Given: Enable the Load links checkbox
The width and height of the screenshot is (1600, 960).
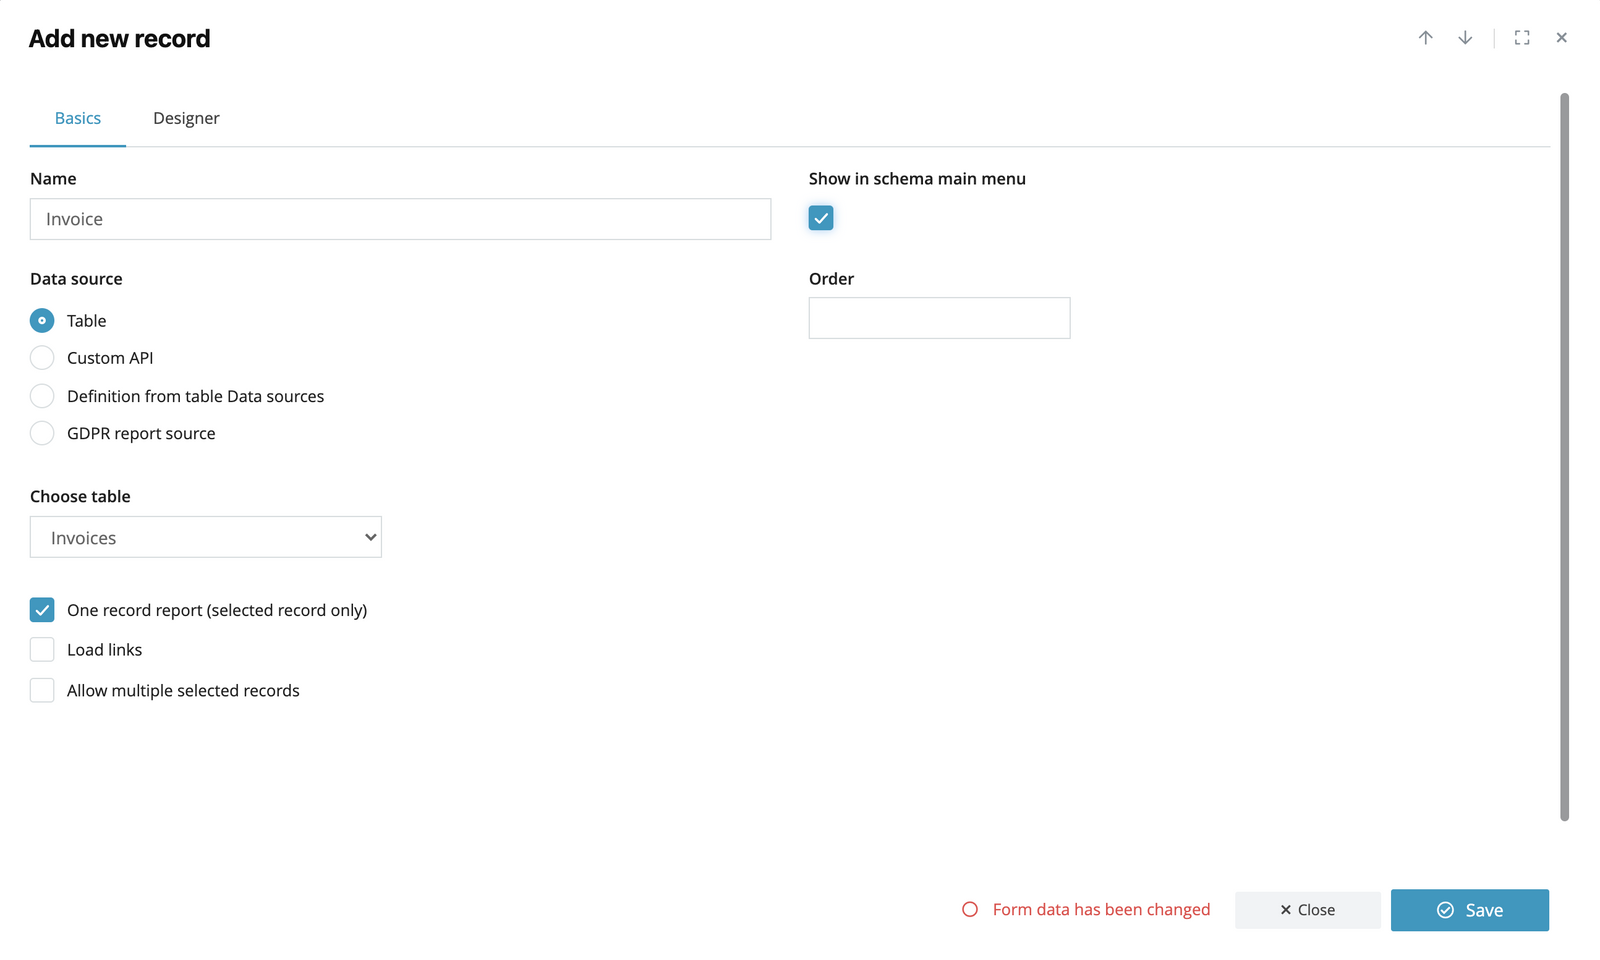Looking at the screenshot, I should pos(42,650).
